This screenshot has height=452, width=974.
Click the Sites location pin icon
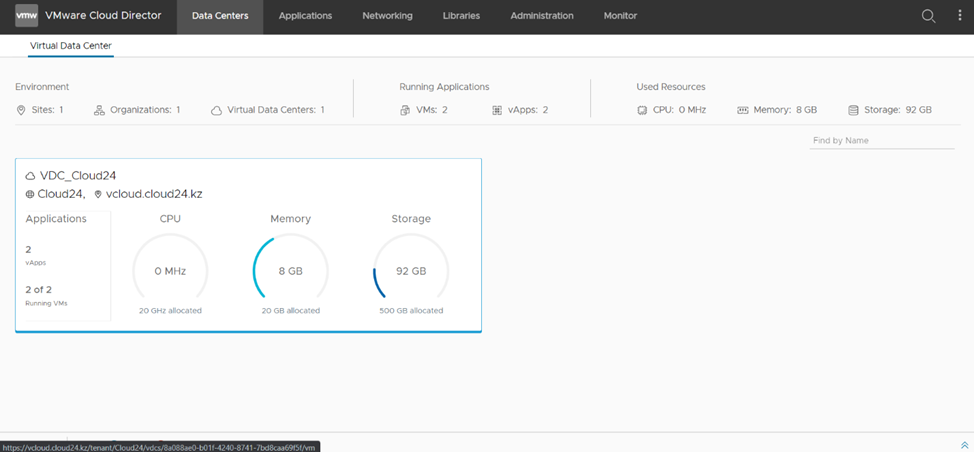click(21, 110)
